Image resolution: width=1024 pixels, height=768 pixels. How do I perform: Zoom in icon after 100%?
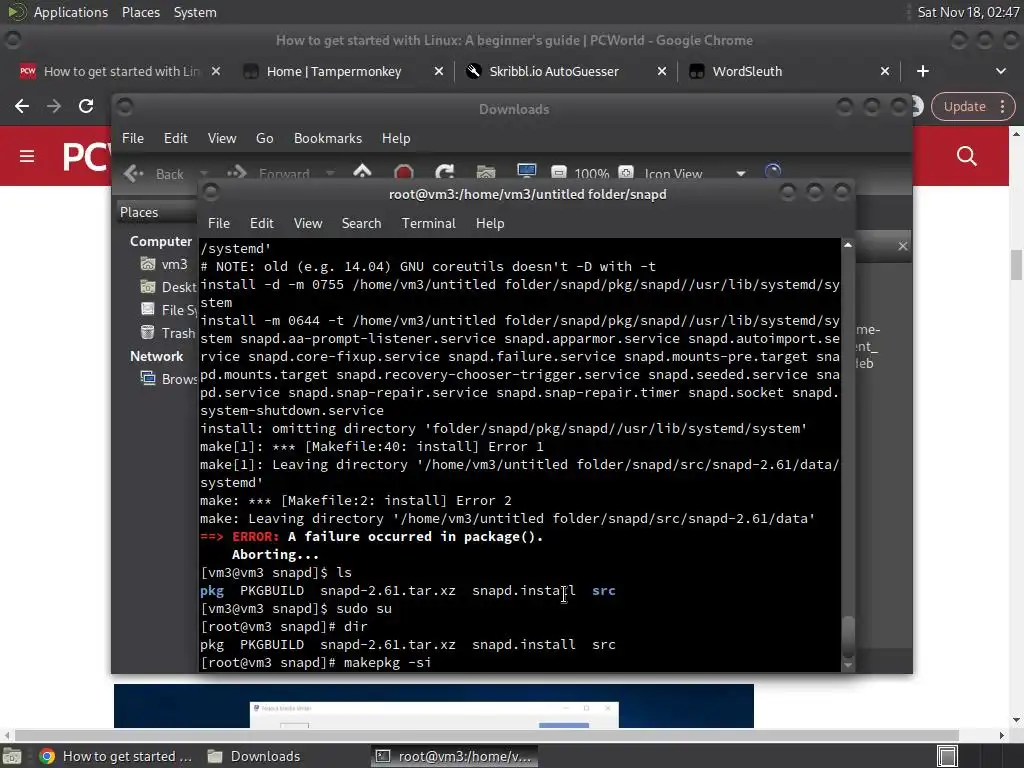click(x=626, y=173)
